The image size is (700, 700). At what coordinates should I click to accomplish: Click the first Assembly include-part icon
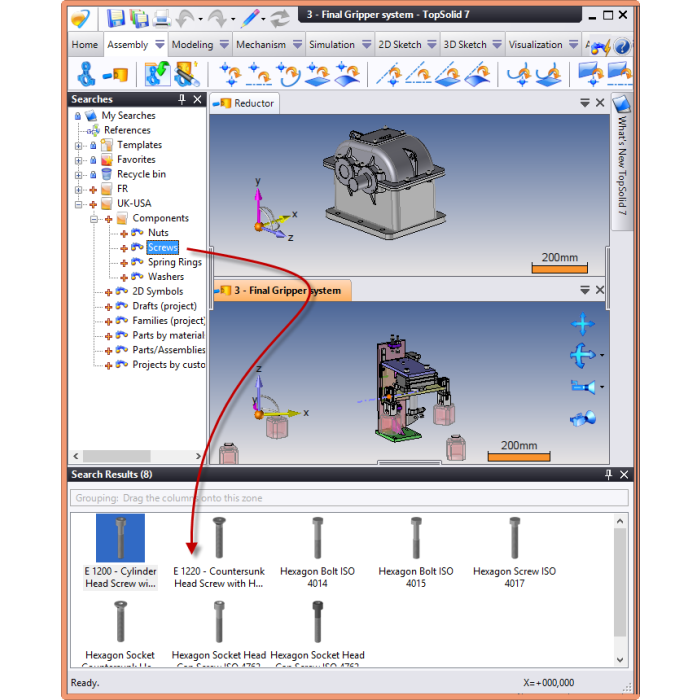[x=86, y=74]
